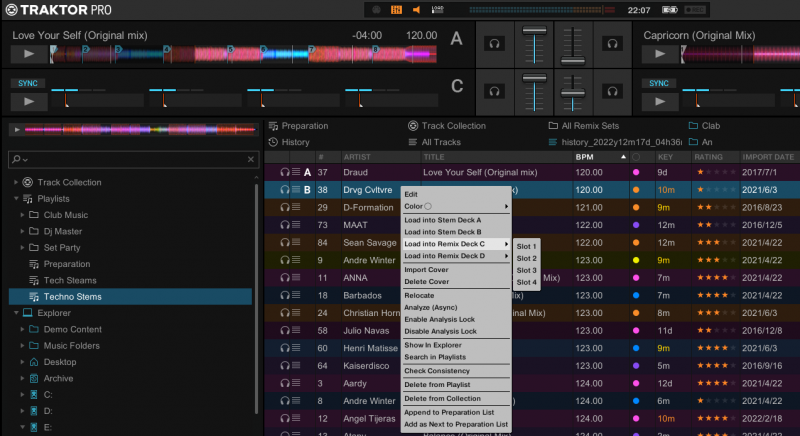Clear the search field with the X
Image resolution: width=800 pixels, height=436 pixels.
click(251, 160)
